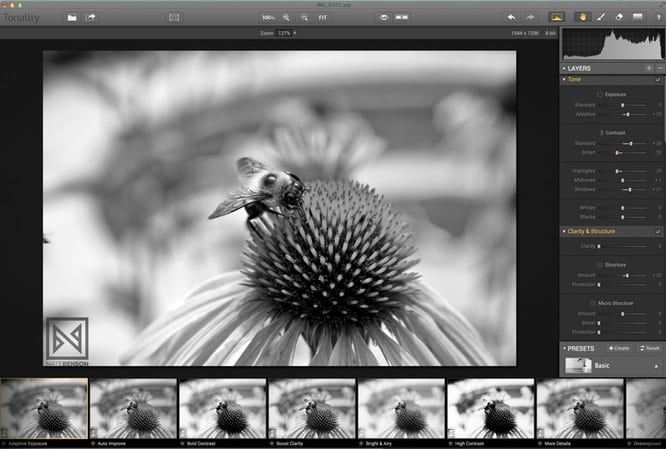
Task: Toggle the Tone section checkmark
Action: tap(658, 79)
